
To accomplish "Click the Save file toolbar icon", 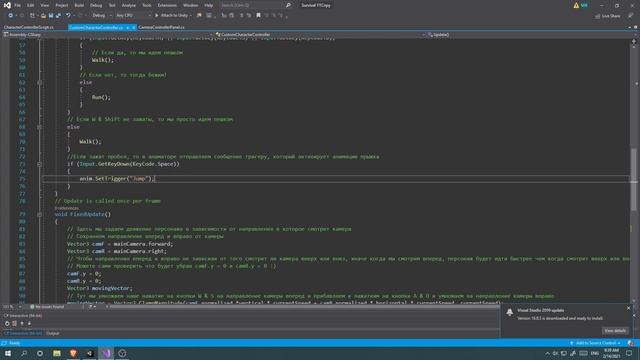I will tap(51, 16).
